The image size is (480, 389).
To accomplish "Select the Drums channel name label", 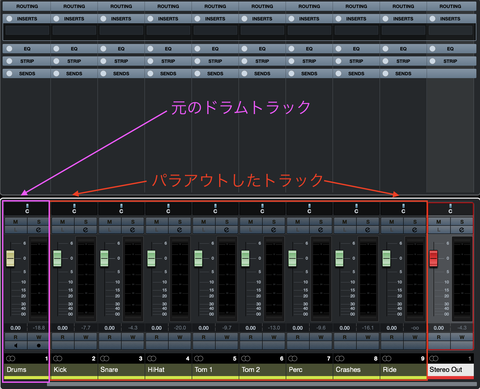I will click(27, 370).
